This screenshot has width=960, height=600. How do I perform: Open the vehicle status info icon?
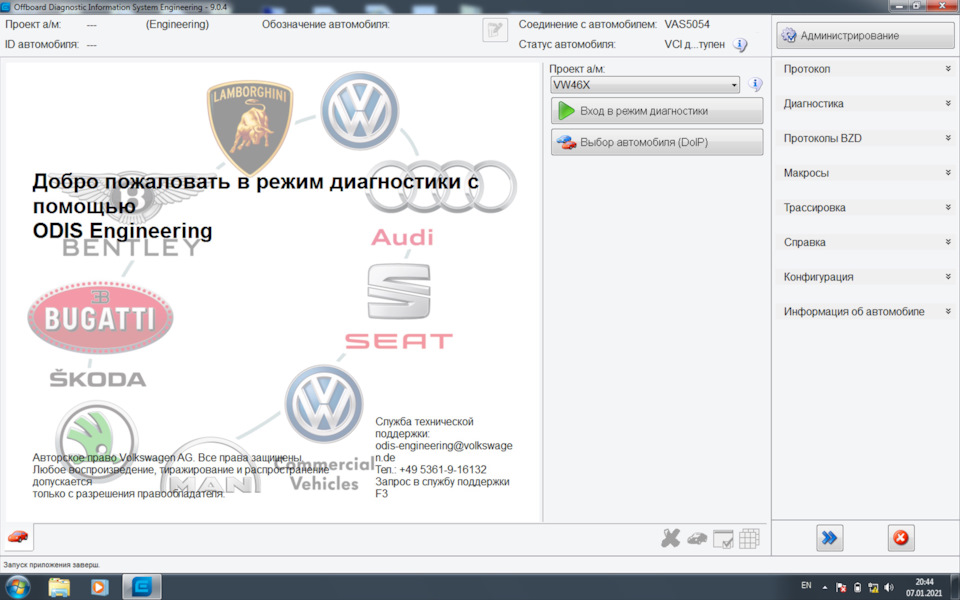point(740,45)
